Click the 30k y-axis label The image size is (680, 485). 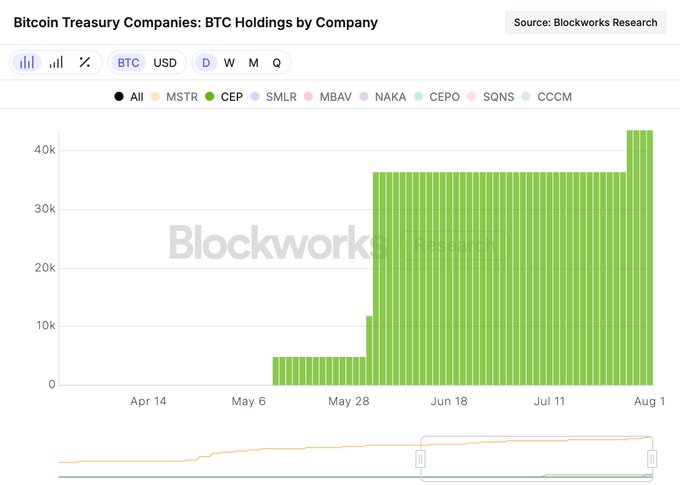click(45, 209)
